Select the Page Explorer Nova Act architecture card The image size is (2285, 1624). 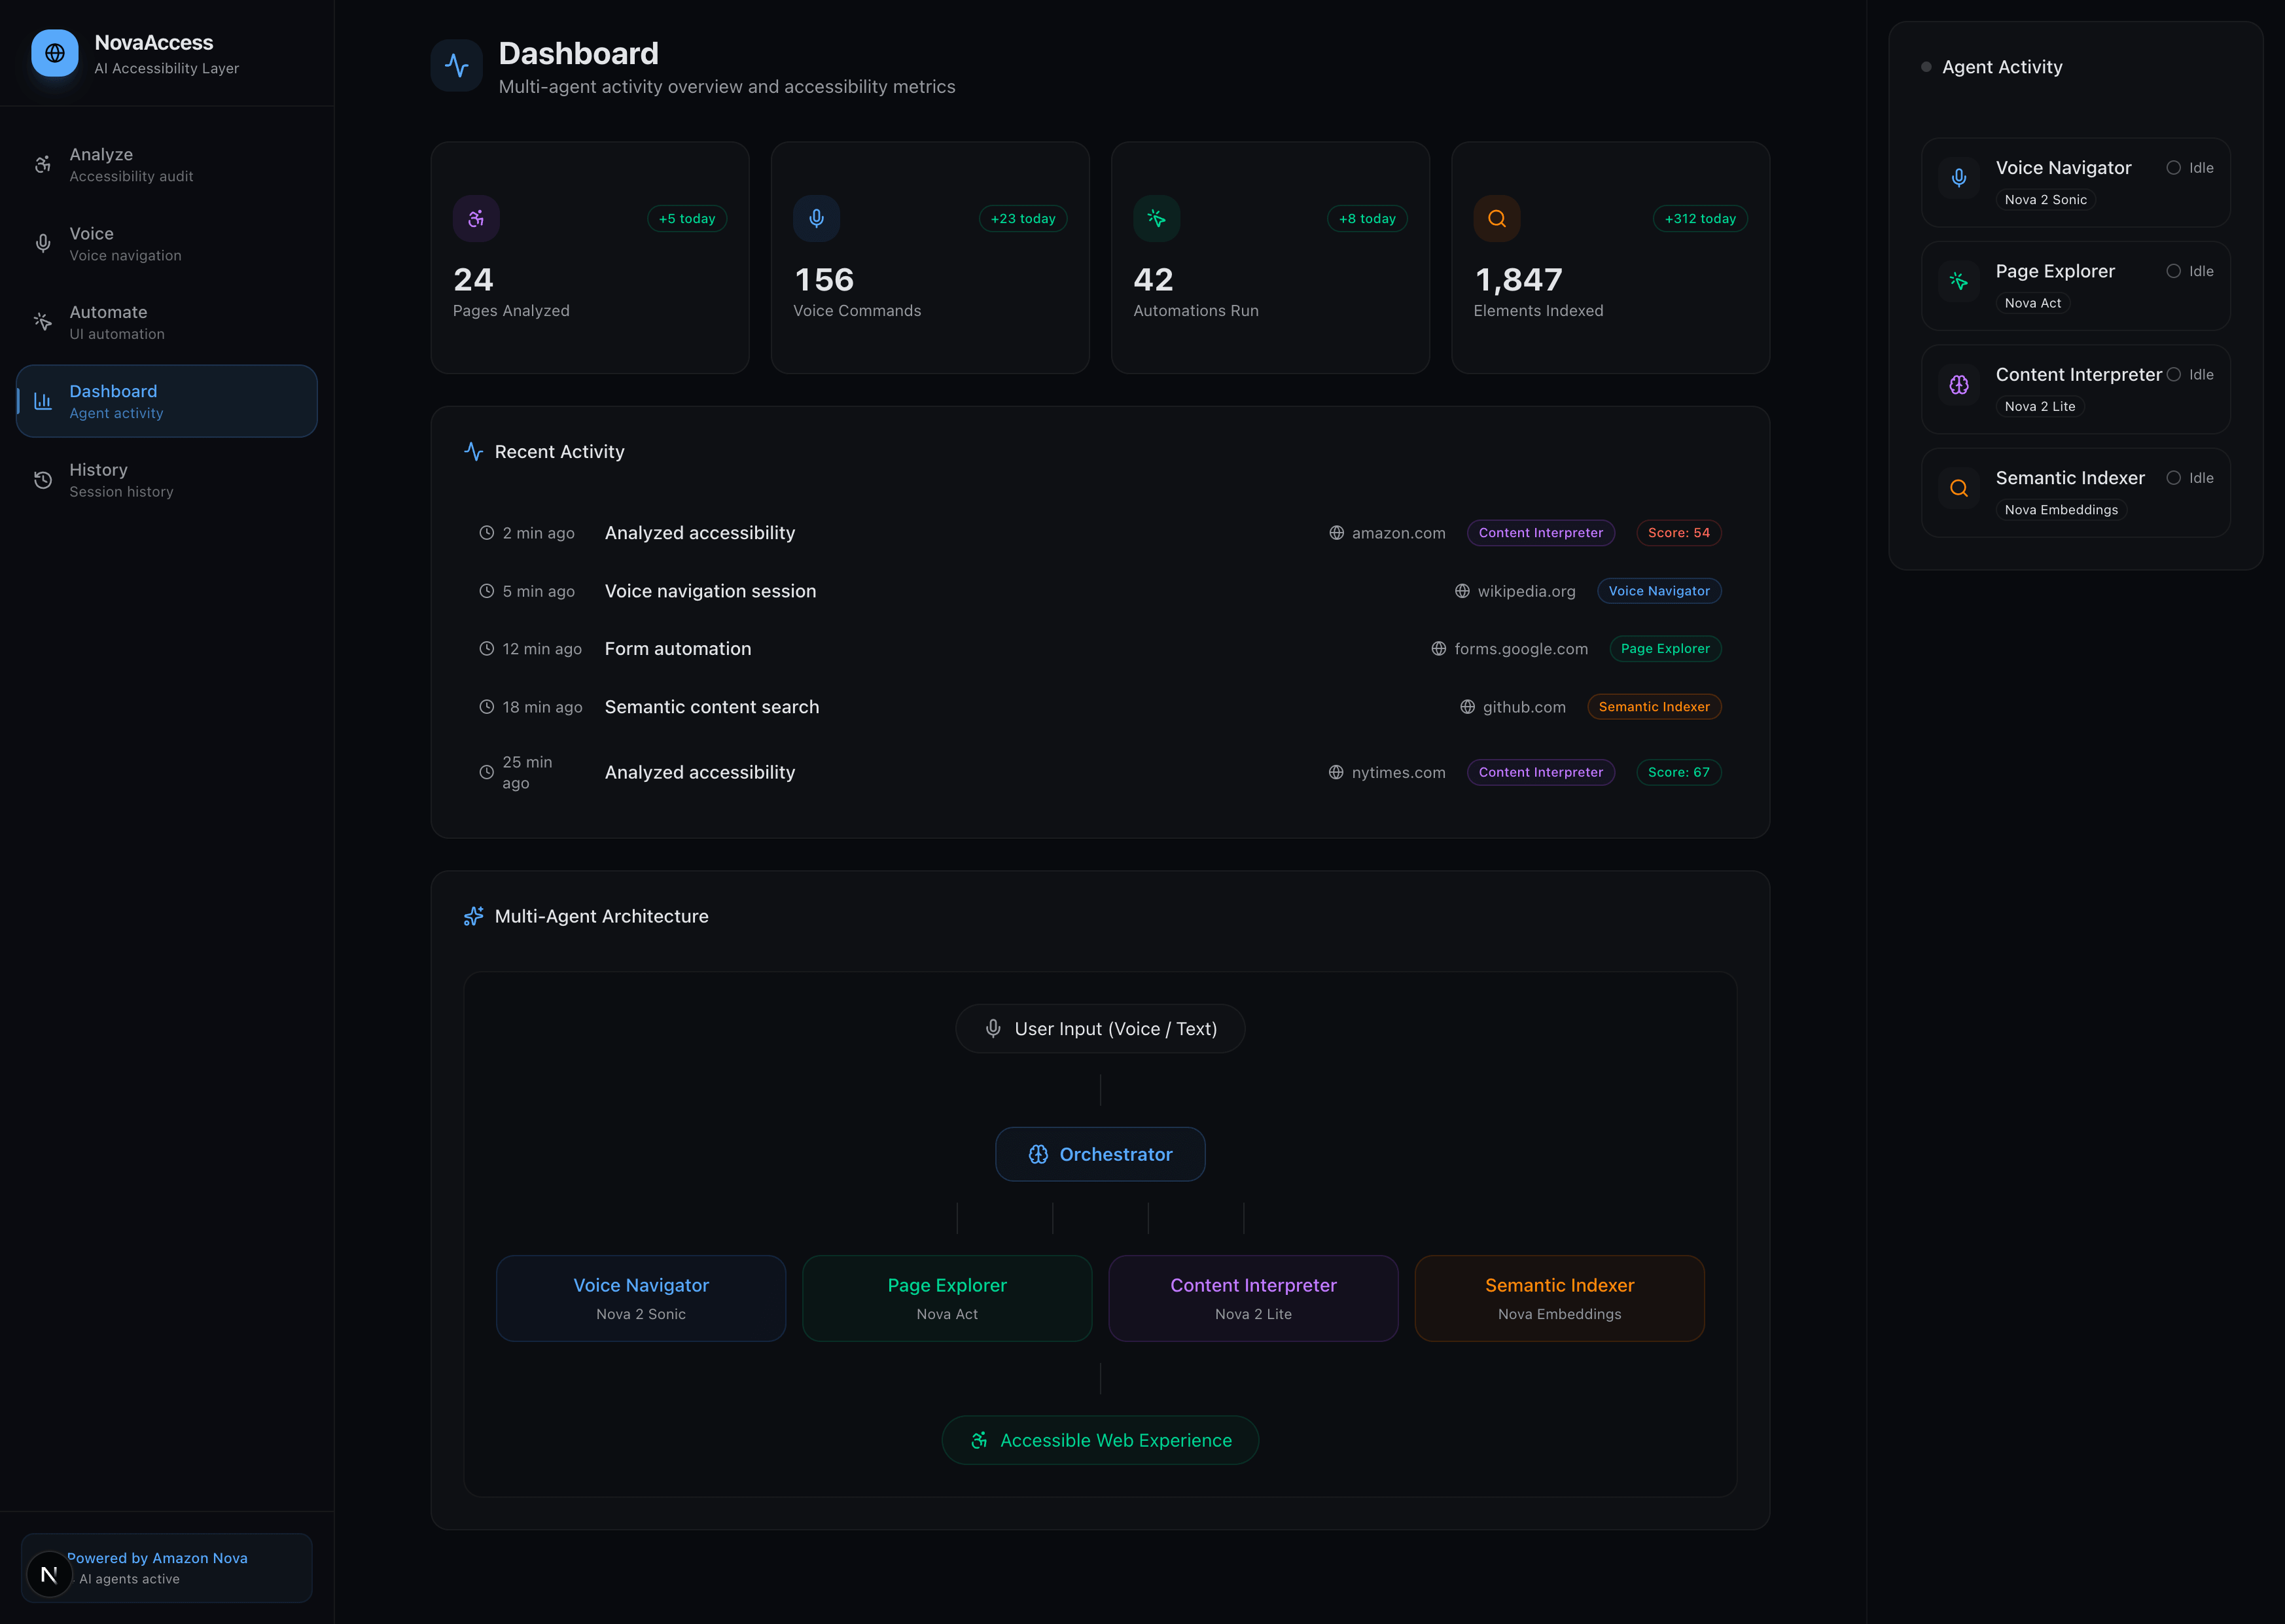point(947,1298)
